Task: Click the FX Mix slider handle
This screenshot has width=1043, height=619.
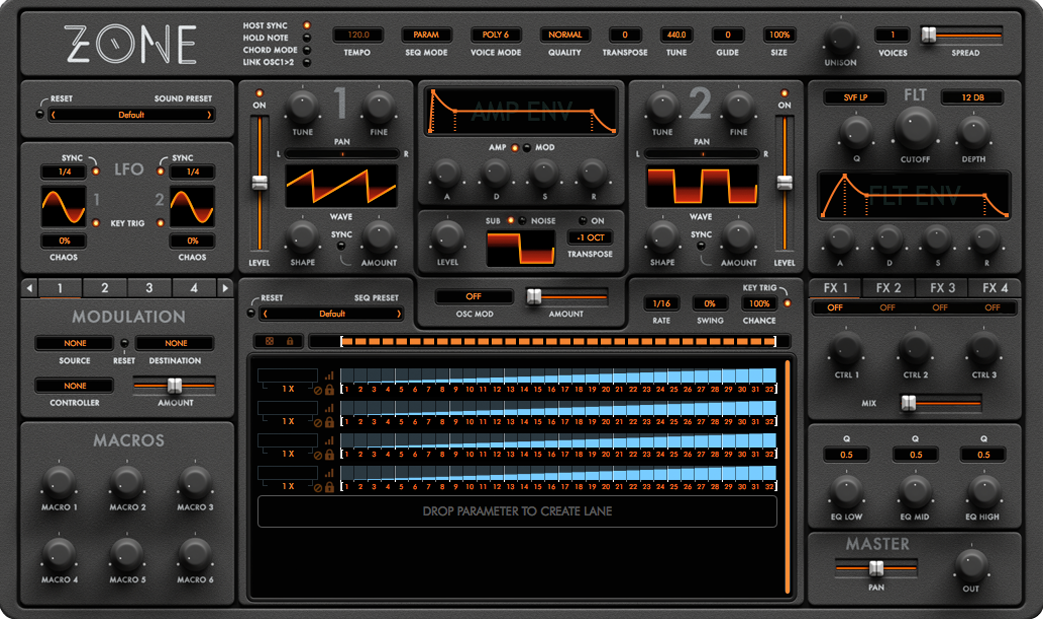Action: tap(908, 403)
